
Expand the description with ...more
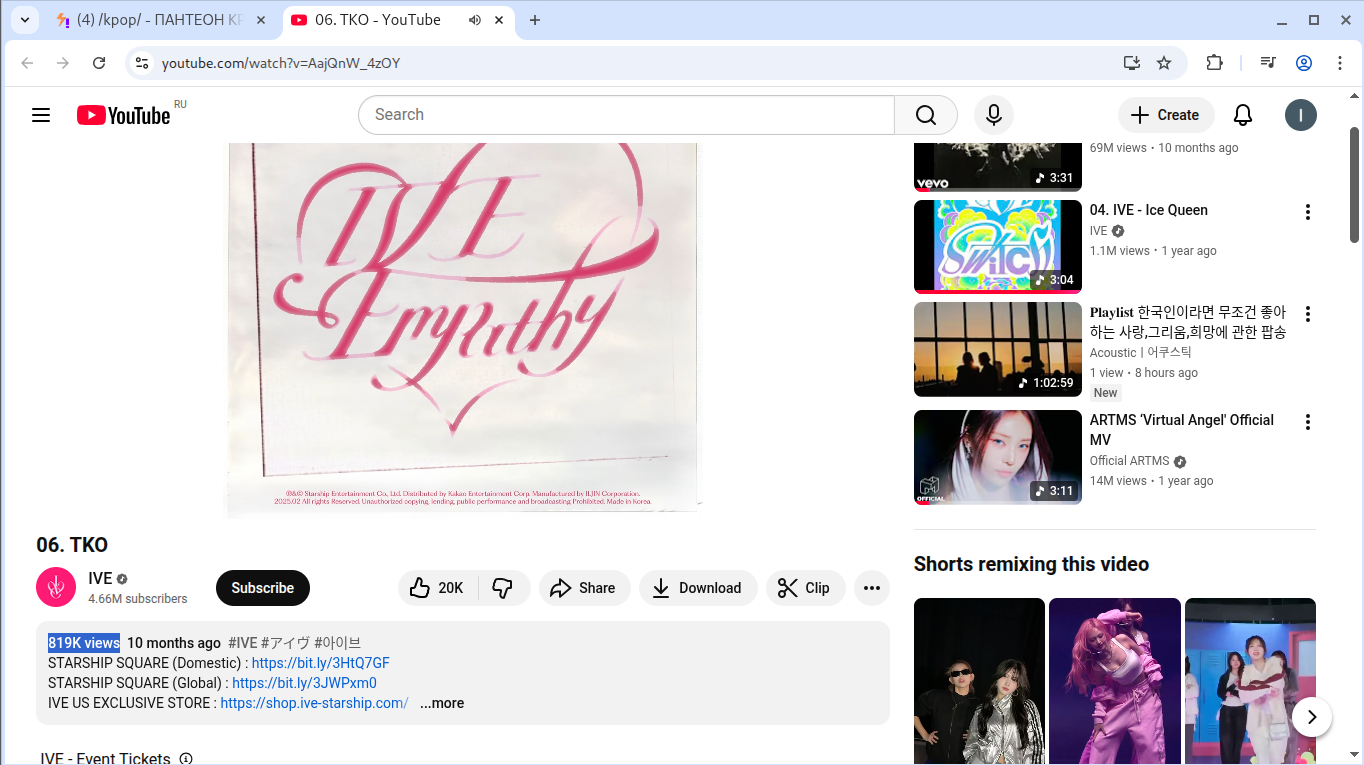(442, 703)
